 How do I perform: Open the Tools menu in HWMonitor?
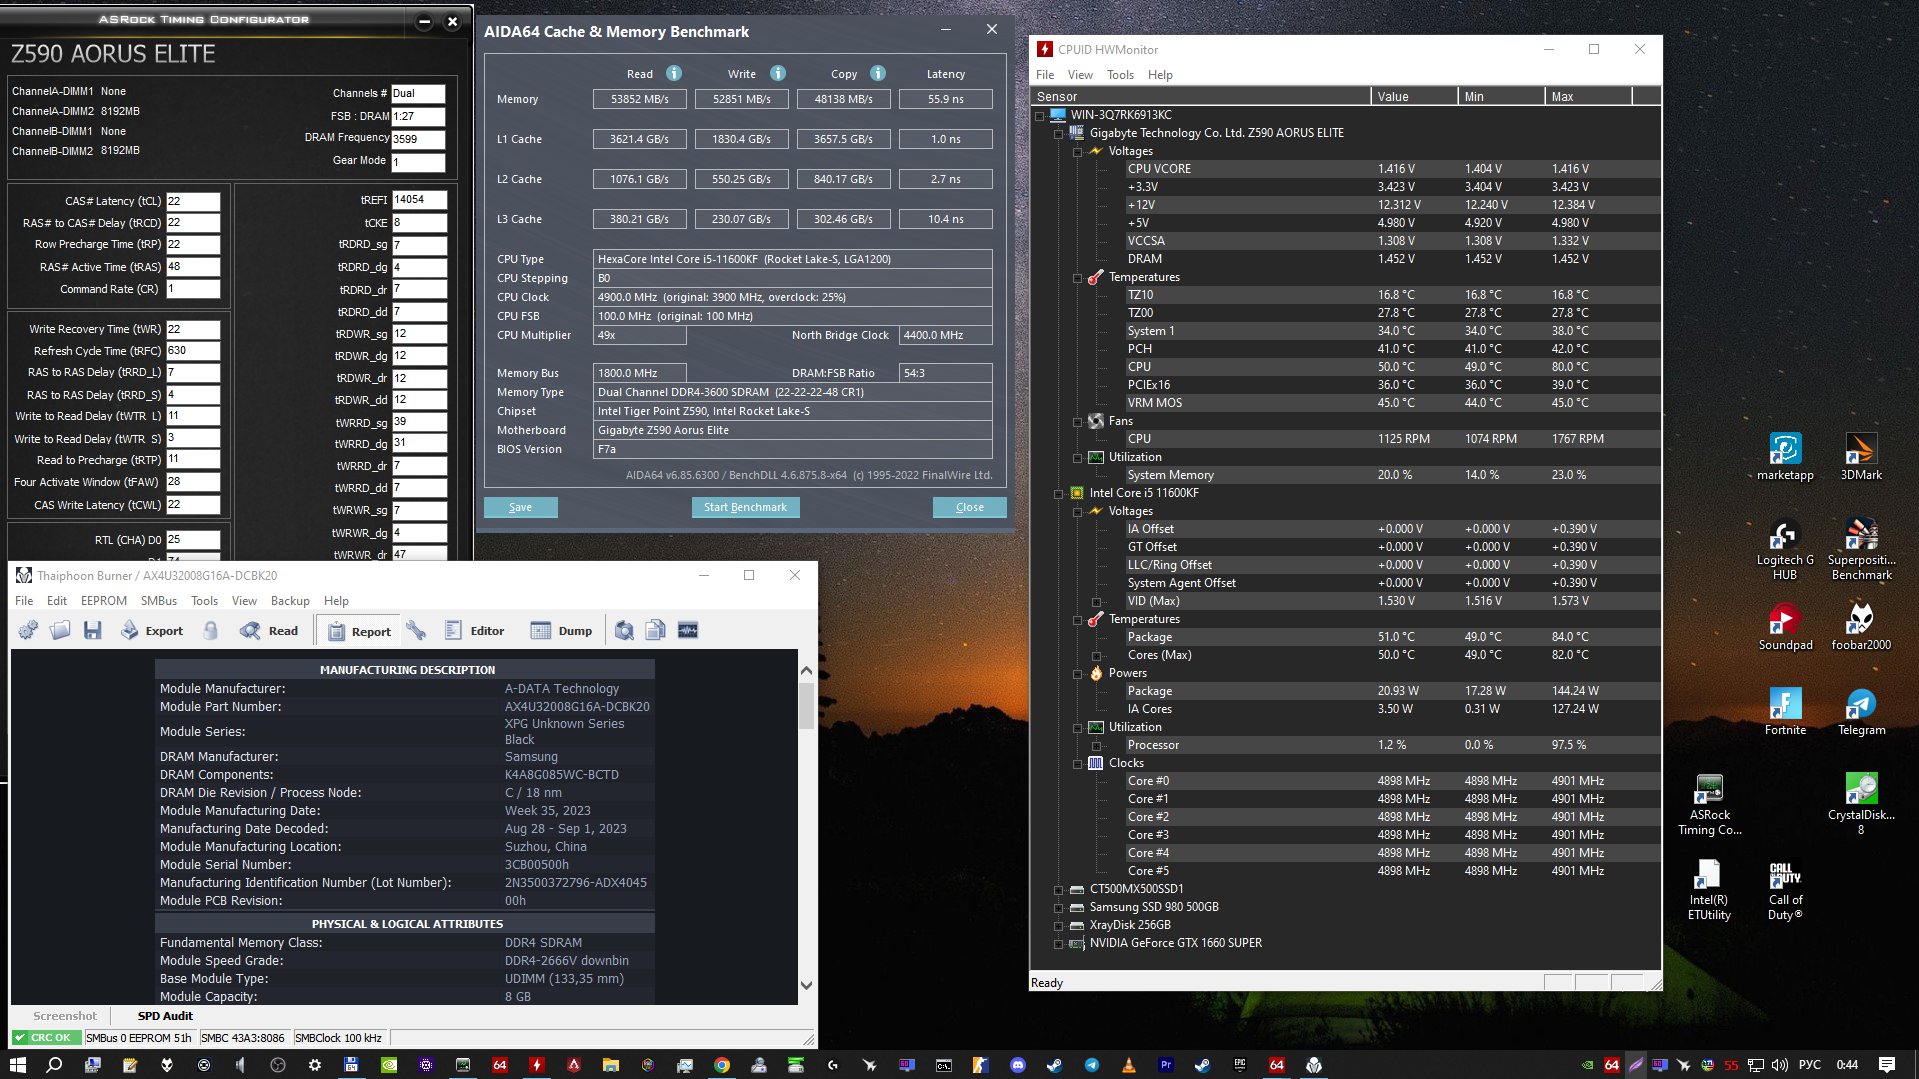(1120, 75)
